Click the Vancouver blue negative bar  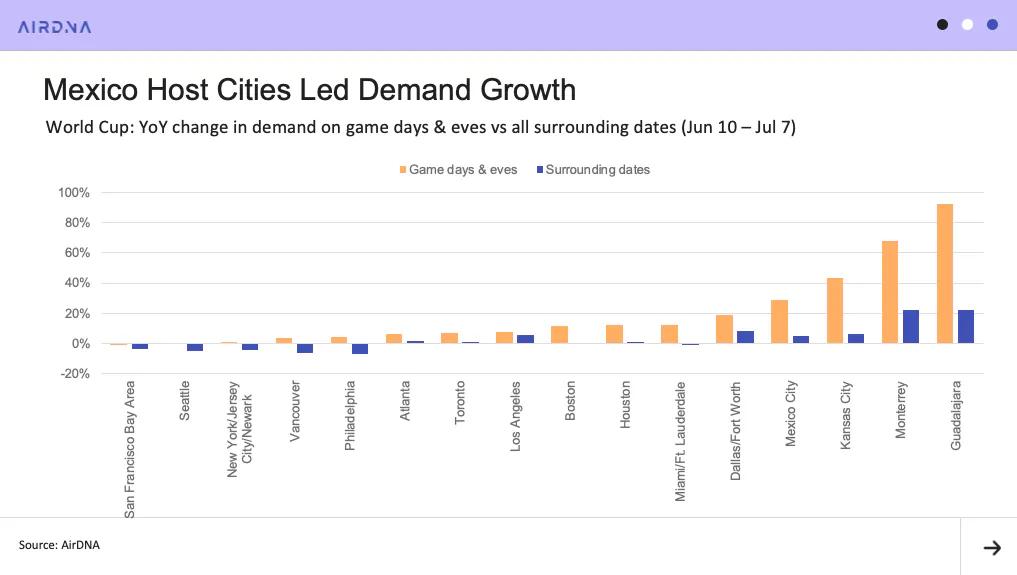click(305, 348)
